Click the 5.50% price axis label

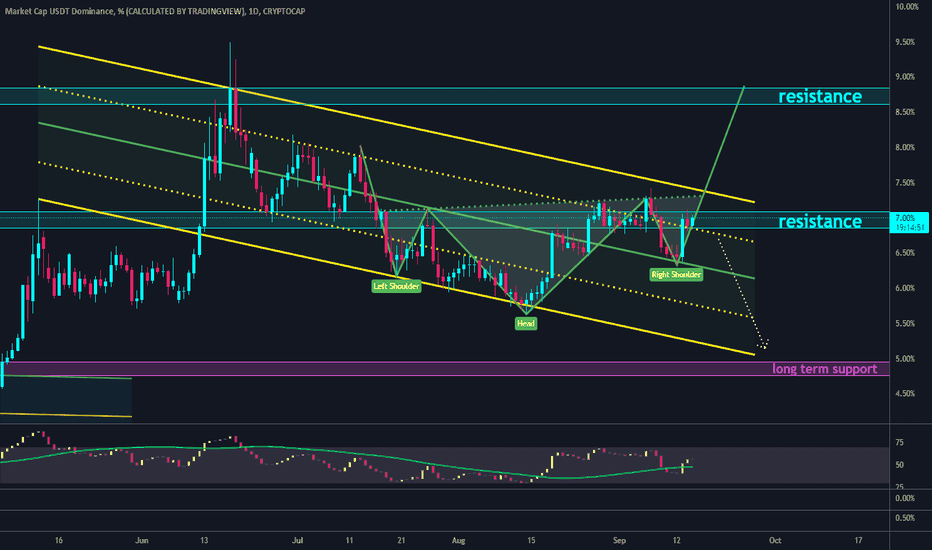coord(906,324)
